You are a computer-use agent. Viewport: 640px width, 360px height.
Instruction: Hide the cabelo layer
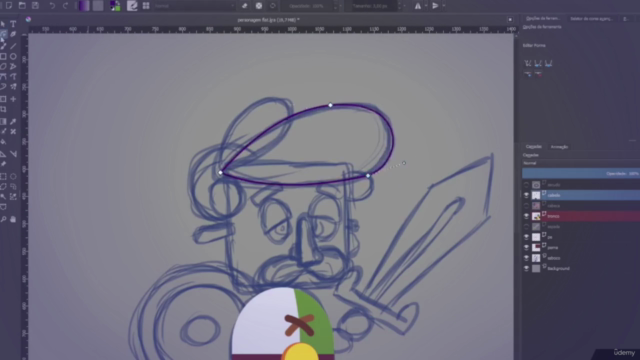pos(526,195)
